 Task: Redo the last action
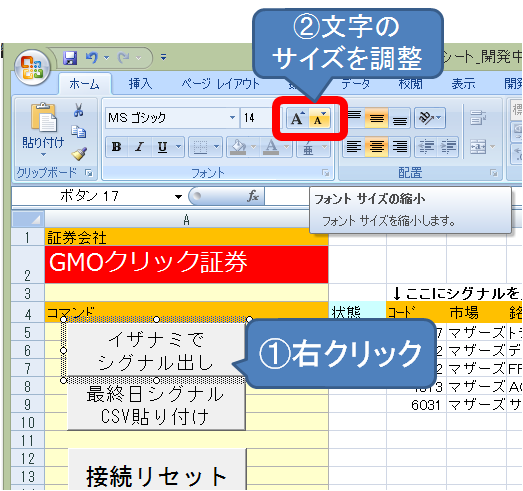coord(124,58)
